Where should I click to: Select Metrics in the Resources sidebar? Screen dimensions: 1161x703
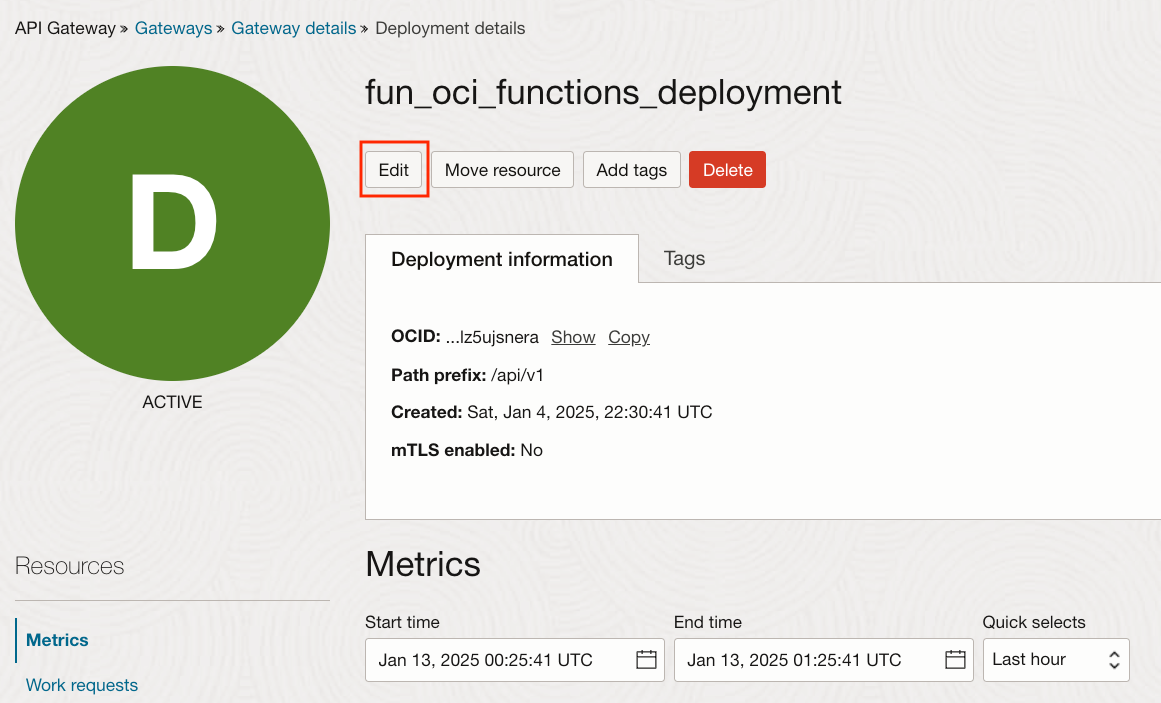point(57,640)
